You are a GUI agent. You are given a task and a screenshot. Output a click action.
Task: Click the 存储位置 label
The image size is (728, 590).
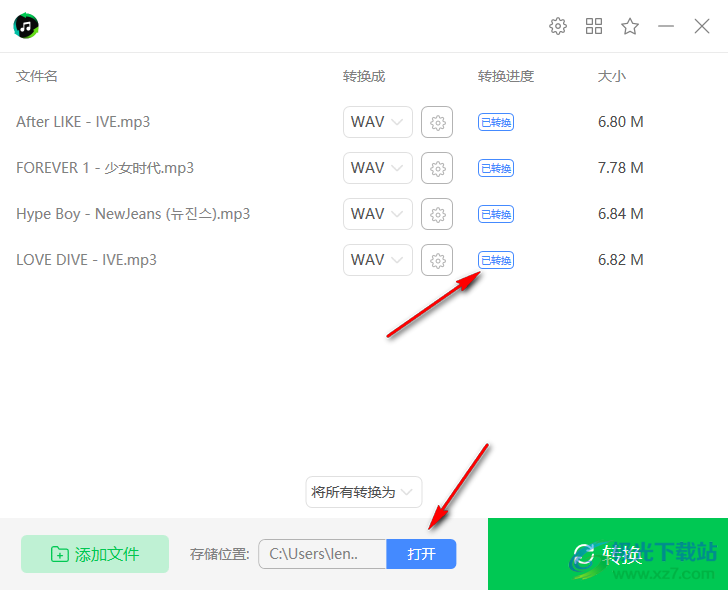(x=220, y=554)
